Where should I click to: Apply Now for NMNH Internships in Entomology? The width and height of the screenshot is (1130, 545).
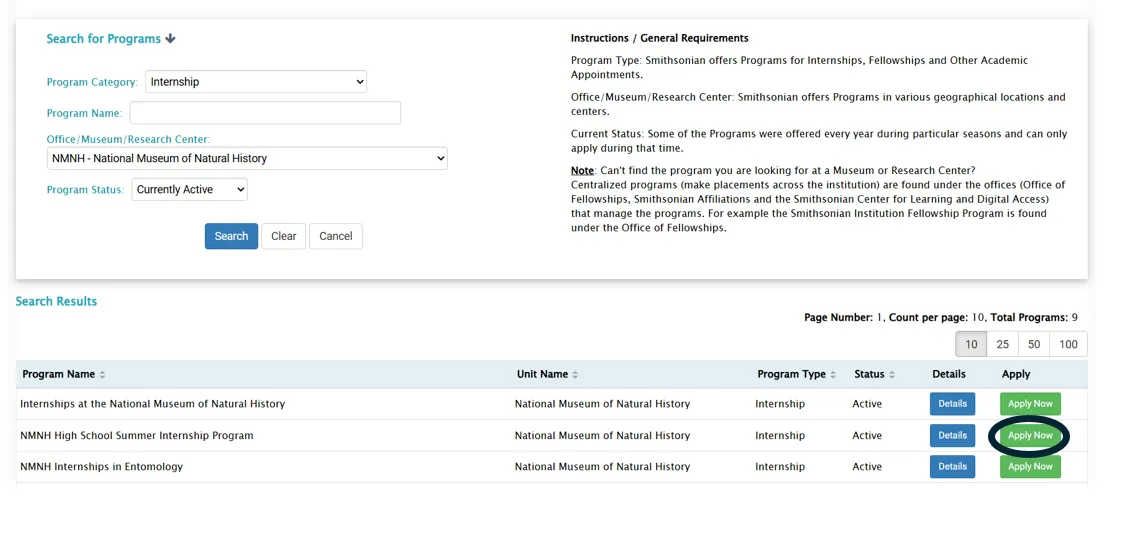(1030, 467)
